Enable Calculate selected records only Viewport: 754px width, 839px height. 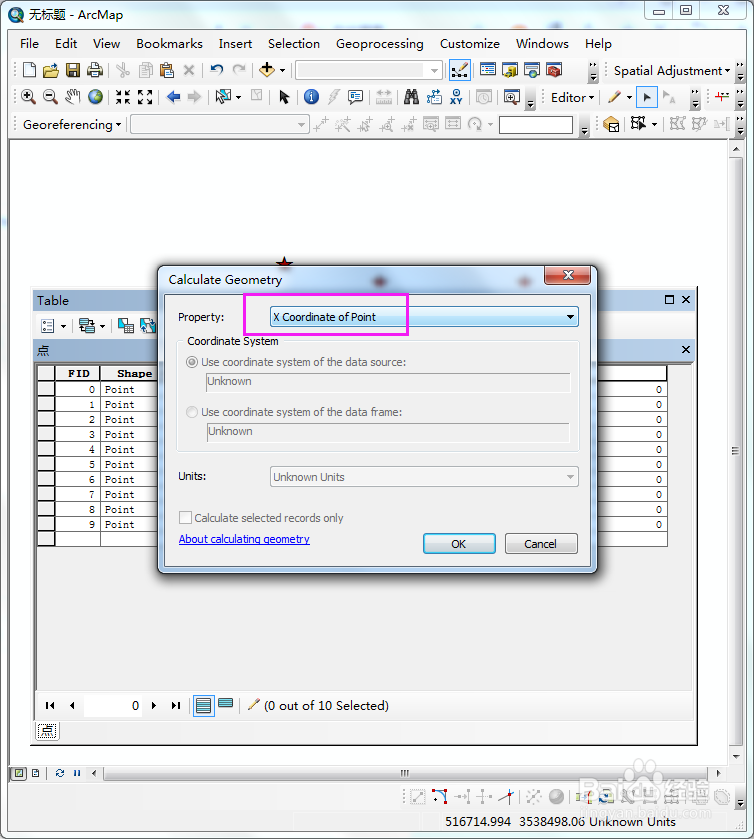(x=185, y=517)
